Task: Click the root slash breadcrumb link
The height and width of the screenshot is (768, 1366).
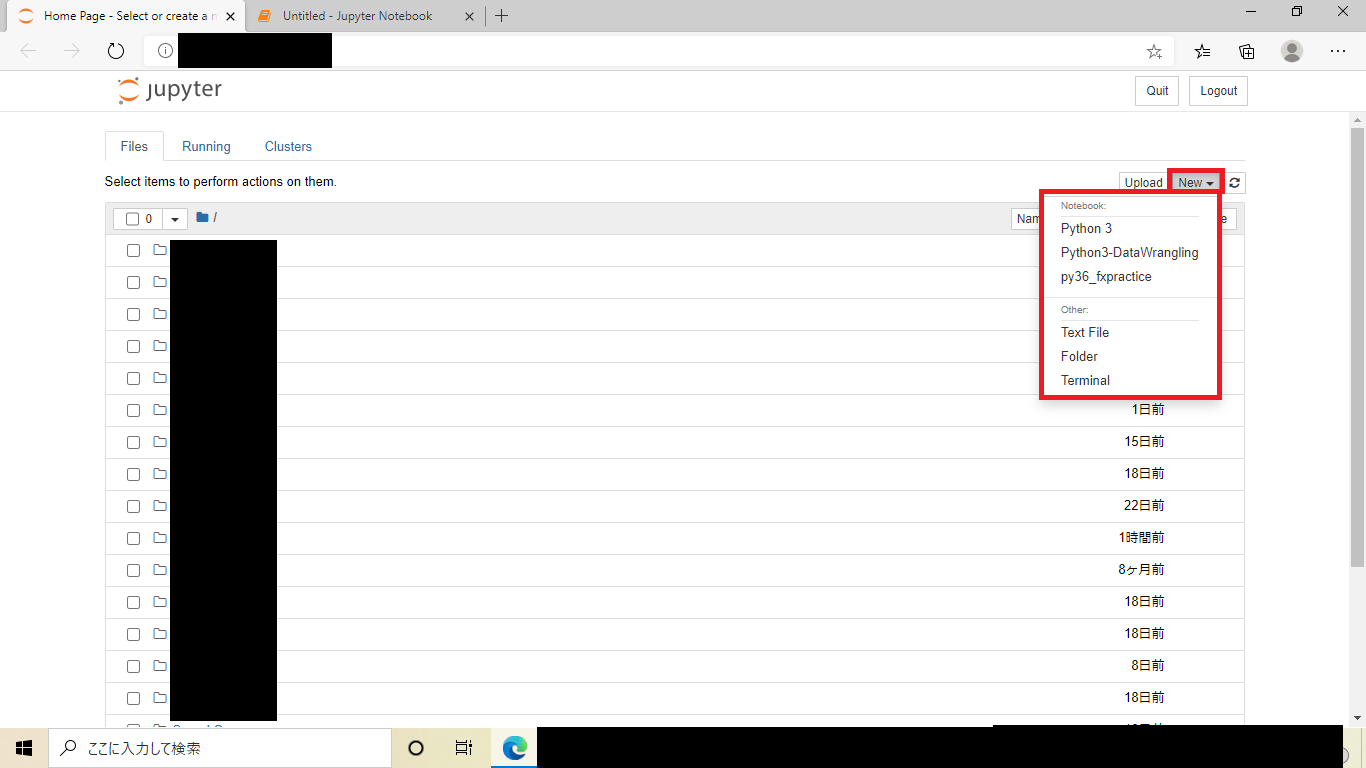Action: [x=215, y=218]
